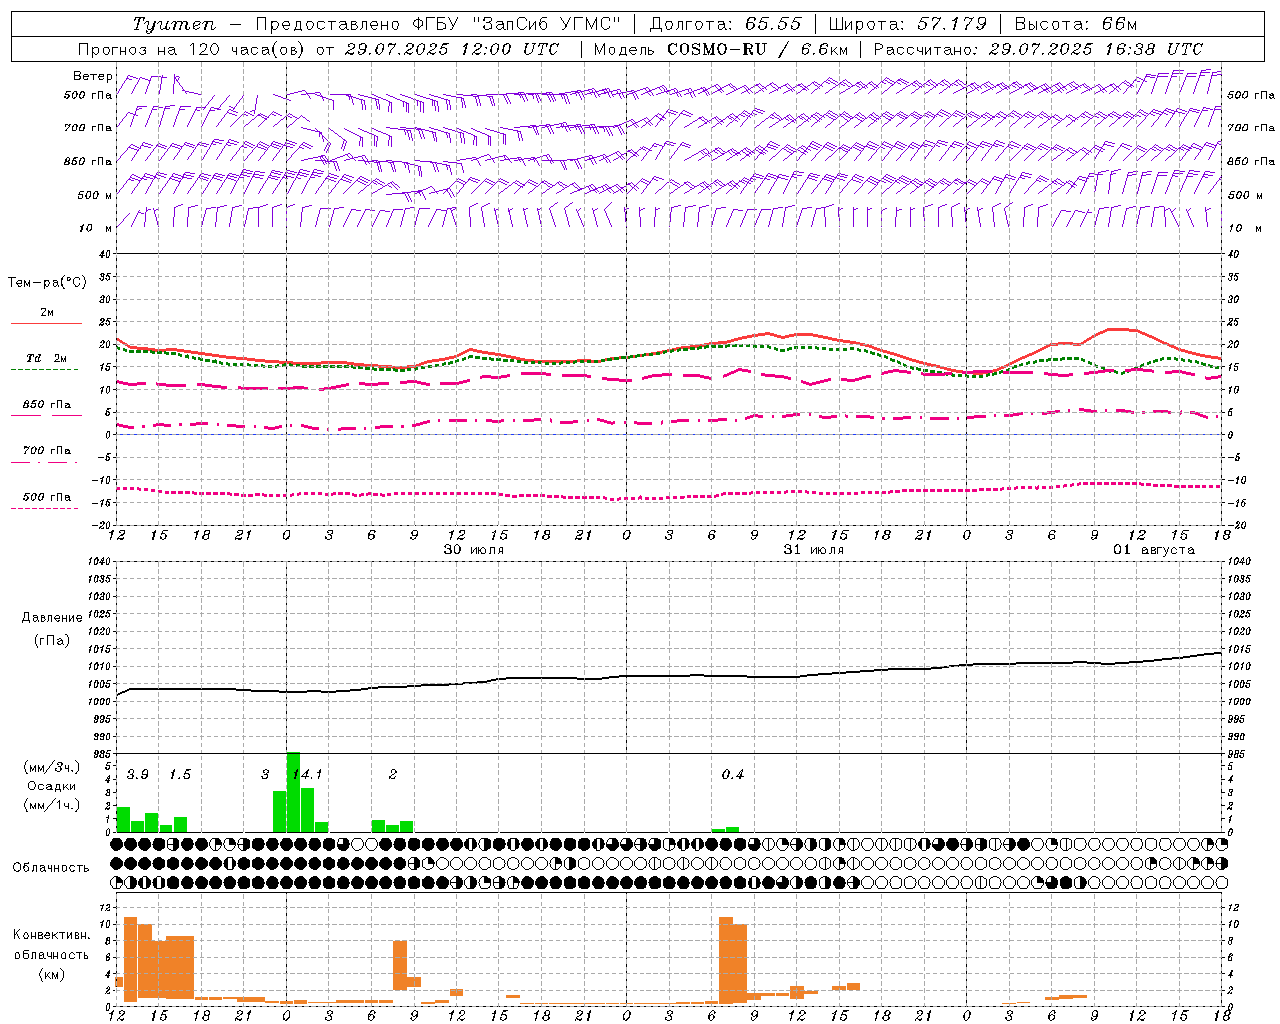Click the '3.9' precipitation total
The image size is (1280, 1024).
click(x=138, y=774)
